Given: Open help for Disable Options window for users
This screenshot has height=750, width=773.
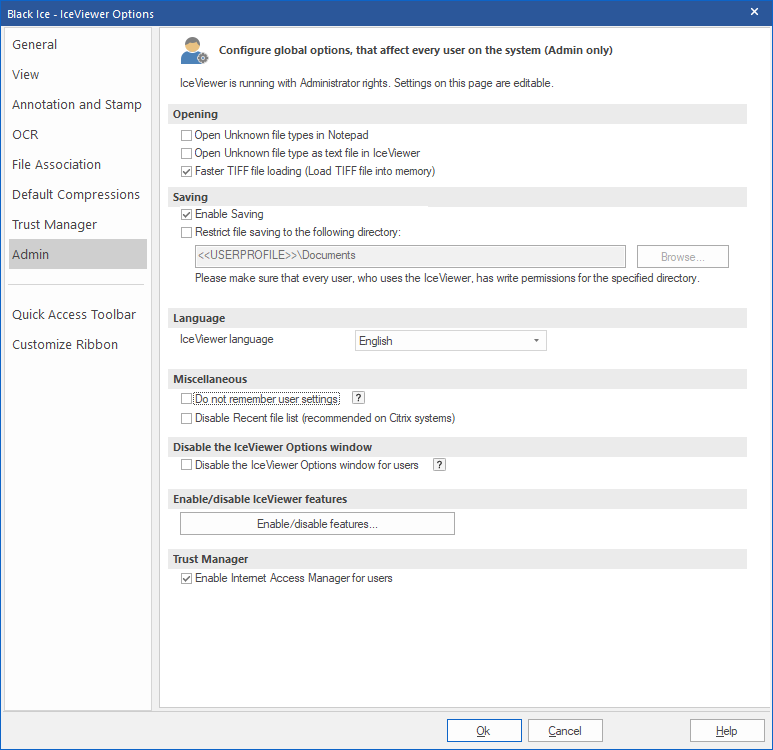Looking at the screenshot, I should click(439, 464).
